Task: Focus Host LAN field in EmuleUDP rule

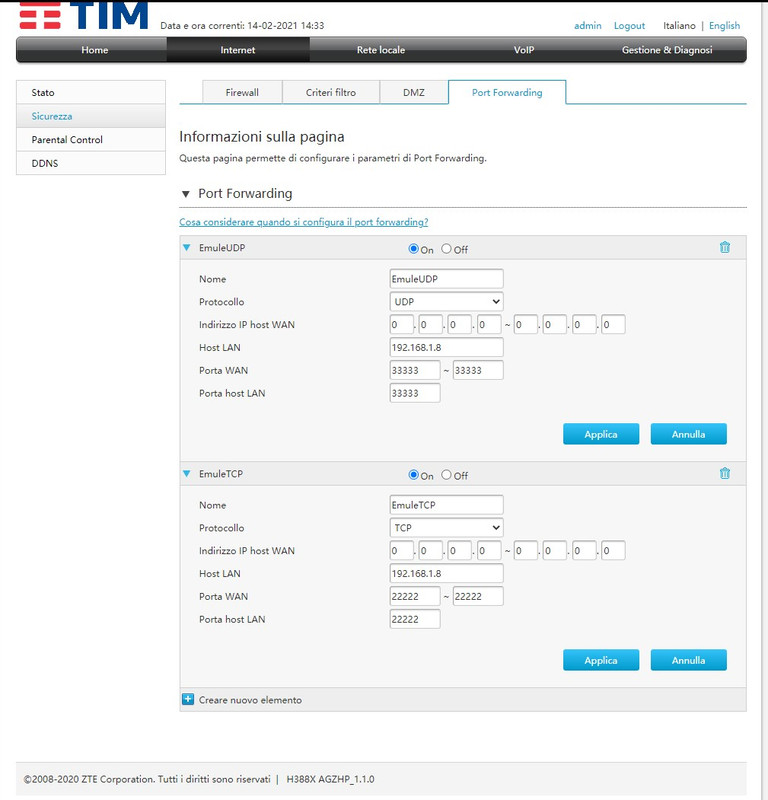Action: coord(446,347)
